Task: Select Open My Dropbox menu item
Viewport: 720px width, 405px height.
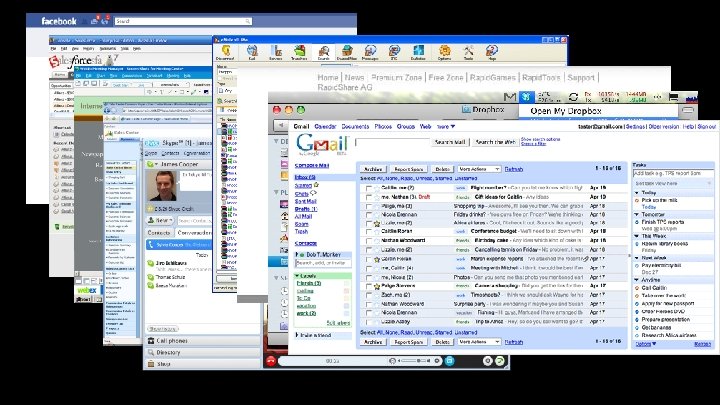Action: 599,111
